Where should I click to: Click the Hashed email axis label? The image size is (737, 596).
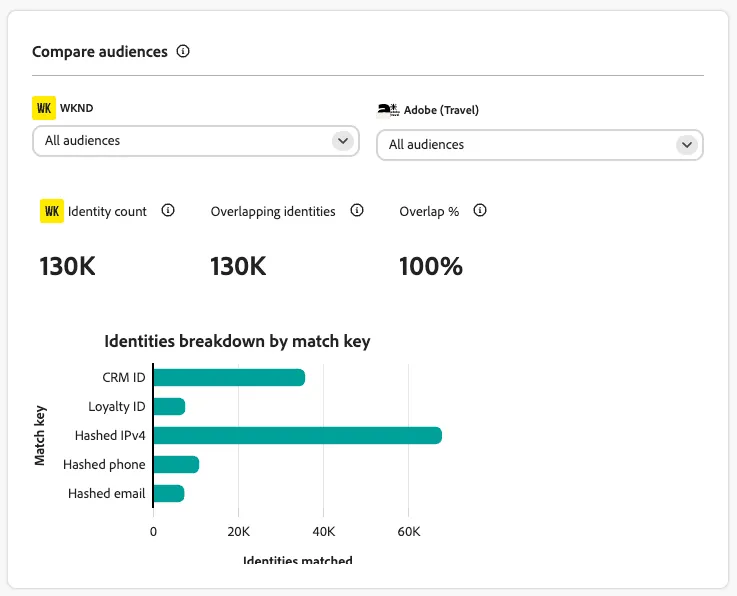pos(106,494)
